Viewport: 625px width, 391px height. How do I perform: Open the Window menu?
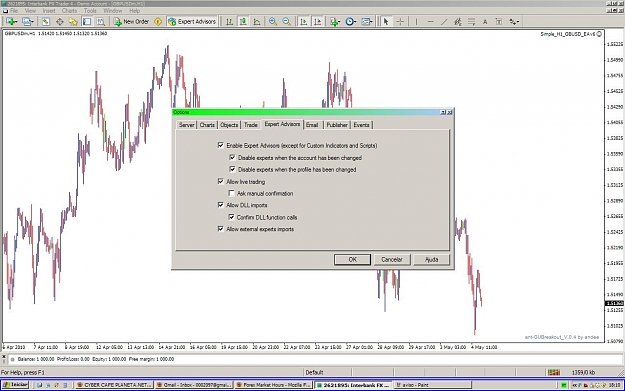(113, 11)
